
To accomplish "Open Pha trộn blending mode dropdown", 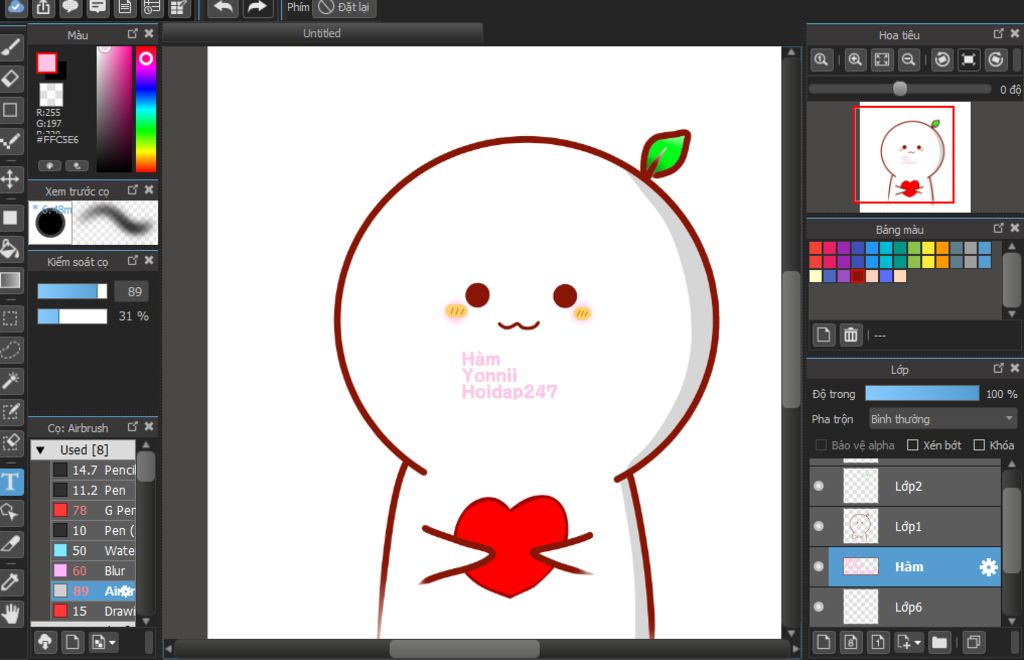I will 942,419.
